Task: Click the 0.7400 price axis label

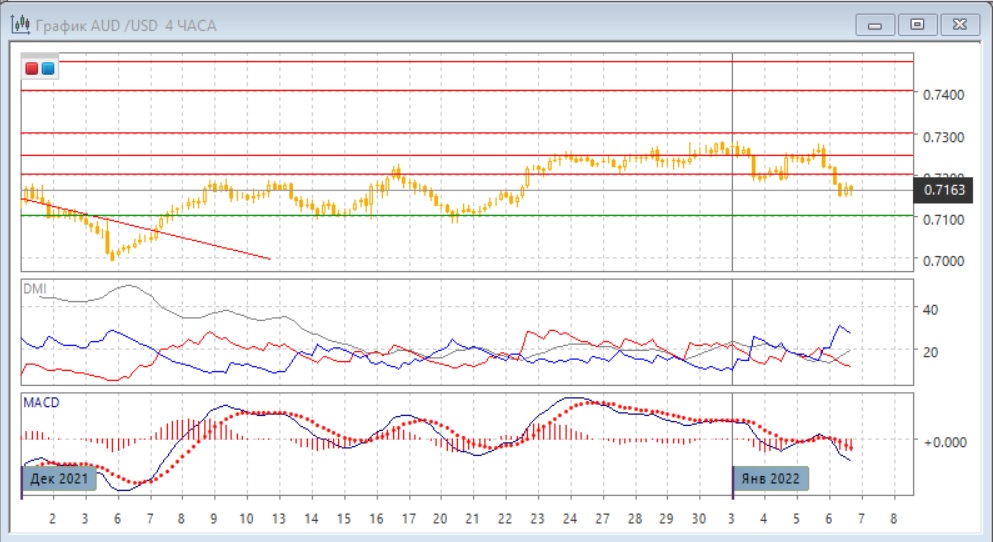Action: coord(944,95)
